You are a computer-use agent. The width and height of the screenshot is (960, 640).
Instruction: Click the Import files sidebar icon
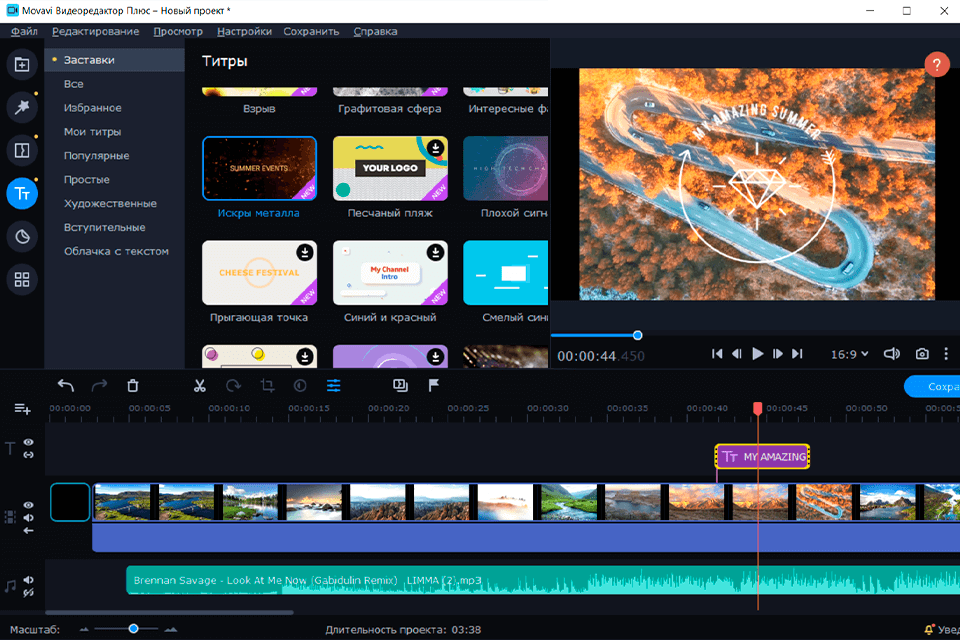[22, 65]
